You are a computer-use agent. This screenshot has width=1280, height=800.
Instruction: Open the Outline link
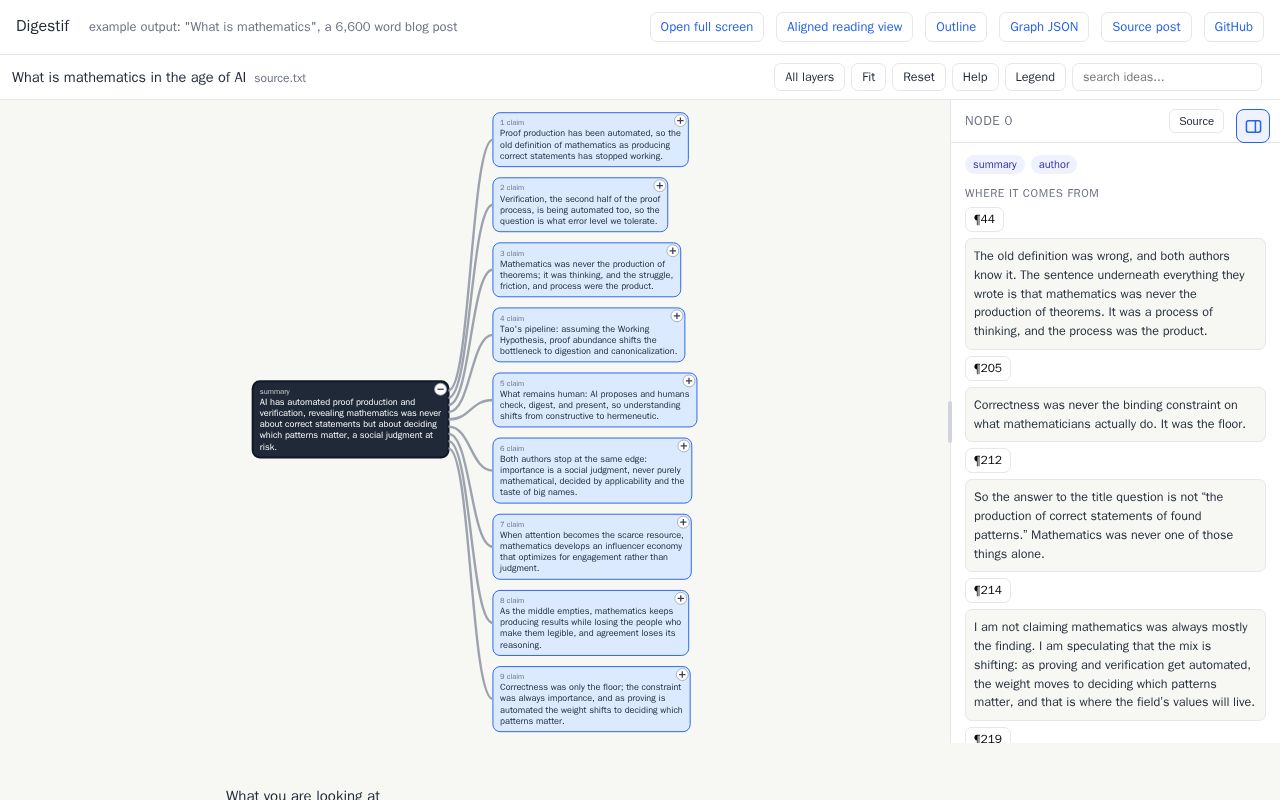click(x=956, y=27)
